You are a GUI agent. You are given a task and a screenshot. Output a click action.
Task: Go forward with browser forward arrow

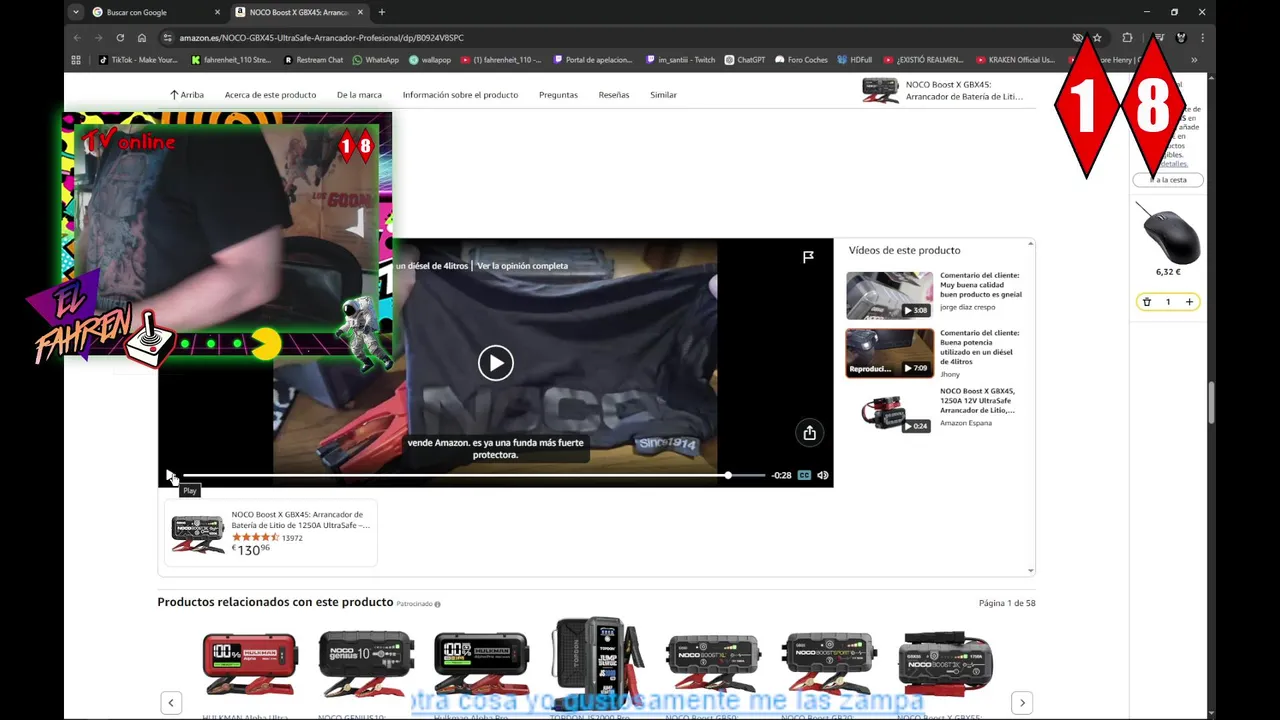coord(98,38)
